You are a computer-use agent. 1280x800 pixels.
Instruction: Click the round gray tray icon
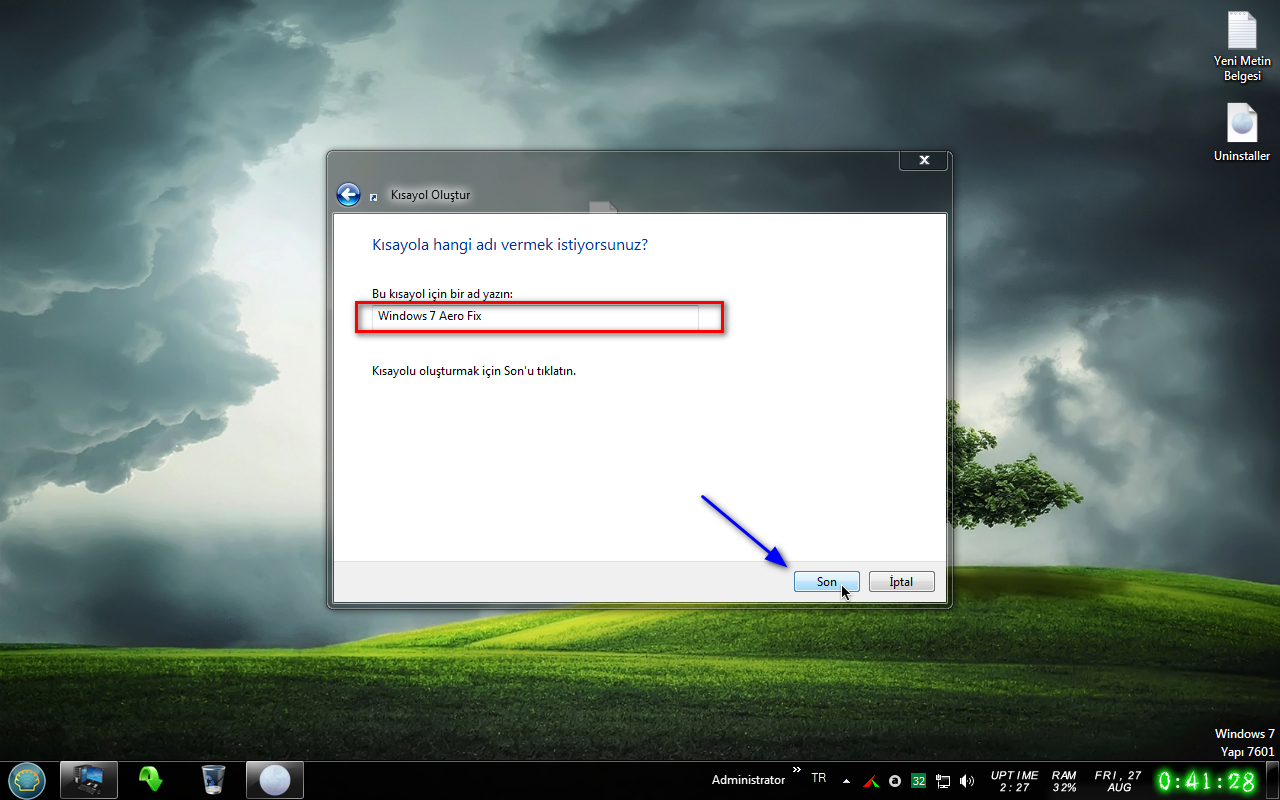pyautogui.click(x=895, y=780)
